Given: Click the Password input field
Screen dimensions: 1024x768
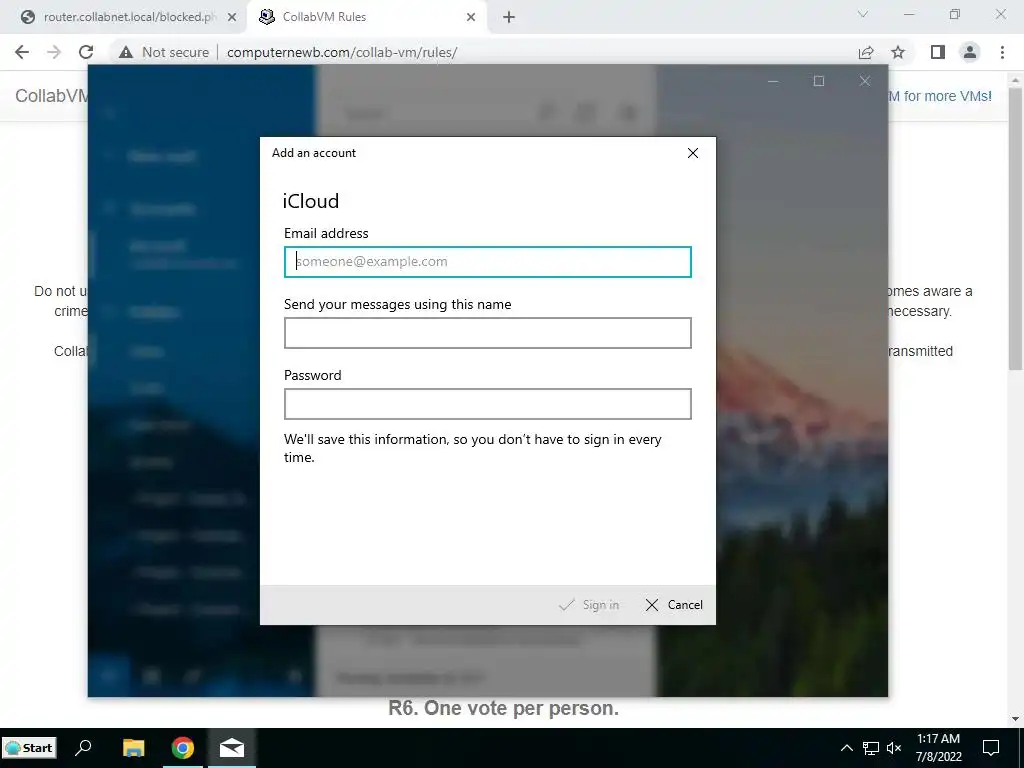Looking at the screenshot, I should [x=487, y=404].
